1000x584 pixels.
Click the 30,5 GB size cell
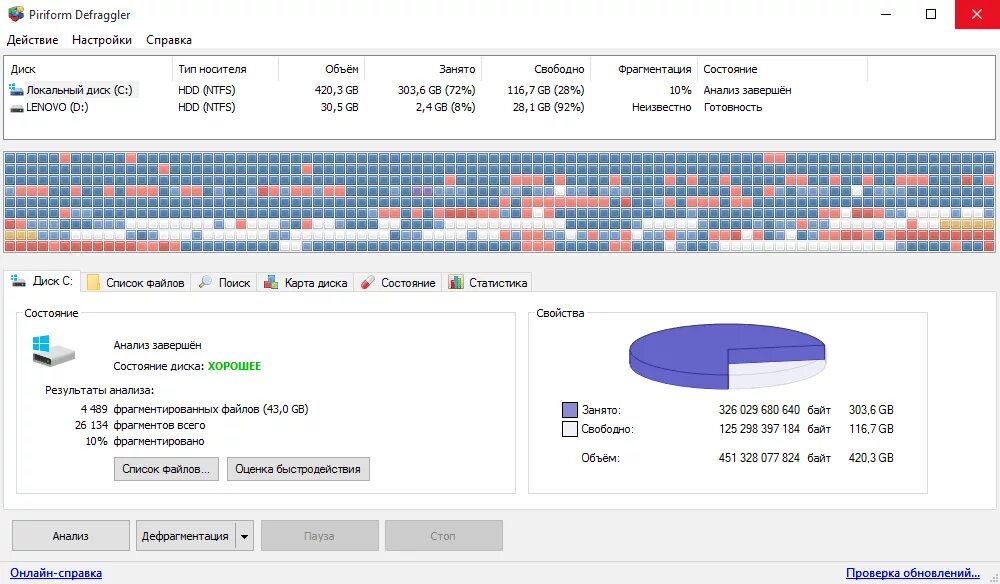point(339,107)
